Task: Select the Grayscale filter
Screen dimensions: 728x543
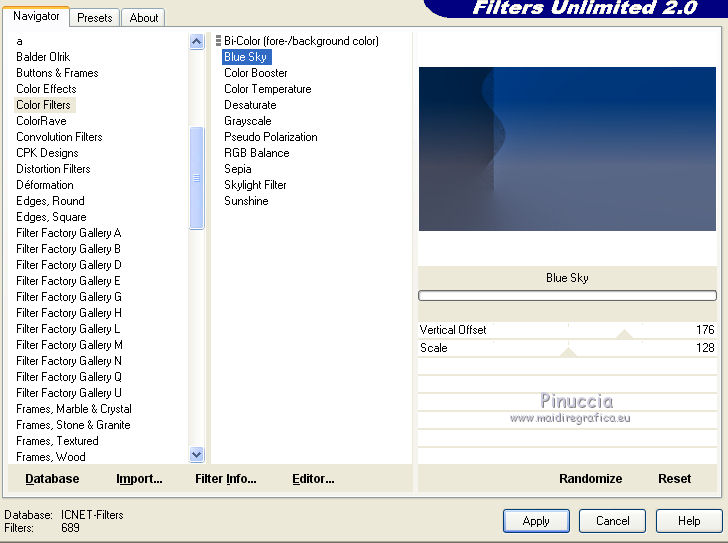Action: pos(248,121)
